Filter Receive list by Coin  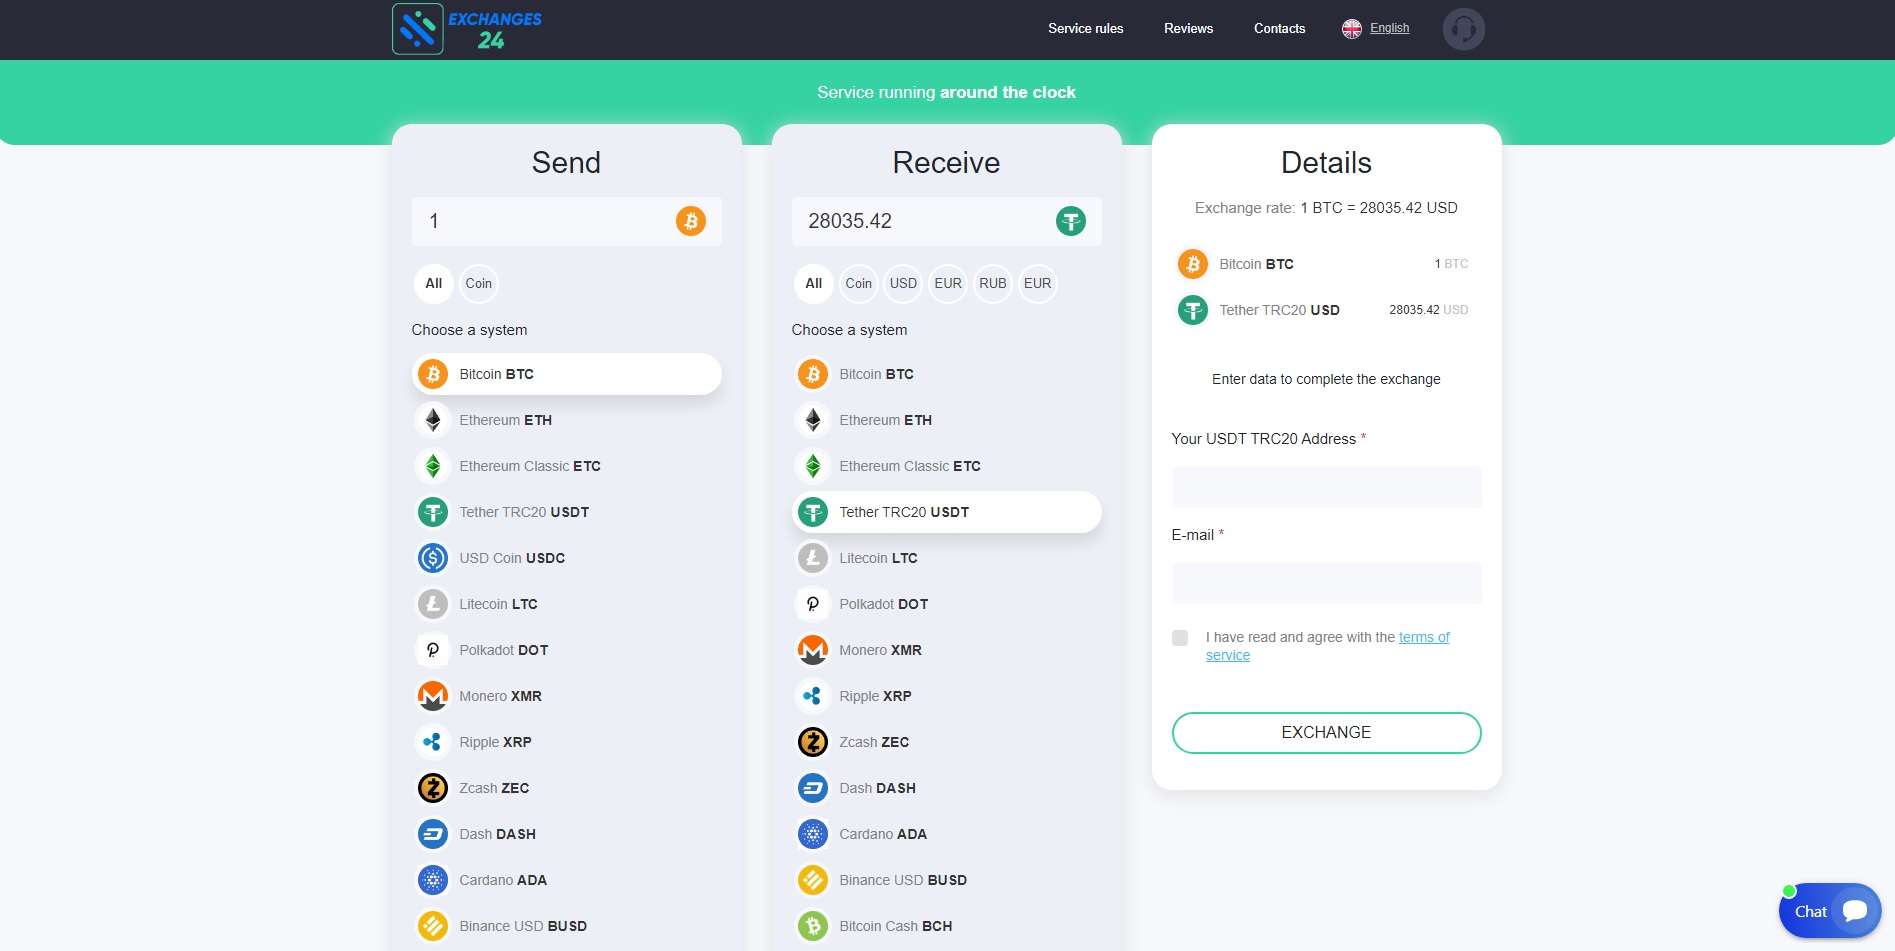click(859, 283)
